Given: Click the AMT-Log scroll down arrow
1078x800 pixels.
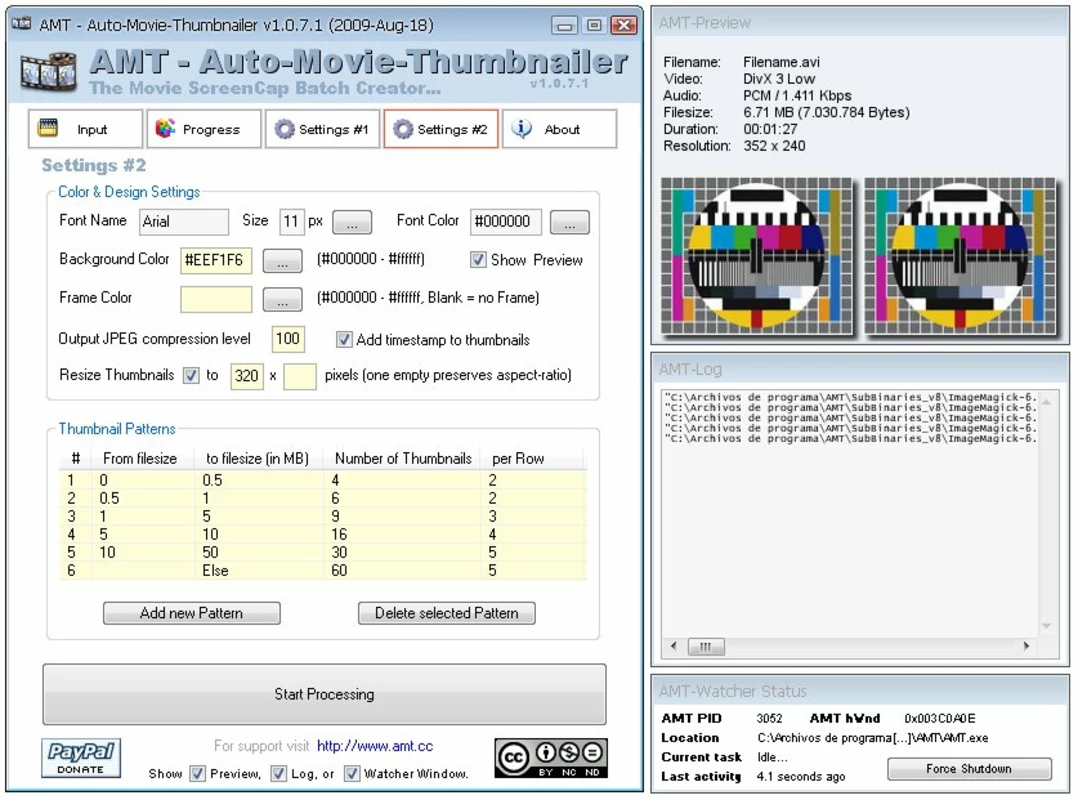Looking at the screenshot, I should coord(1047,625).
